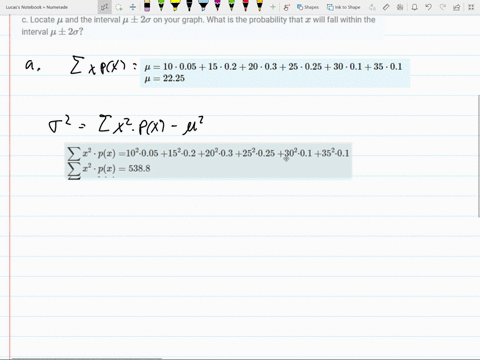480x360 pixels.
Task: Select the magenta pen
Action: [x=217, y=6]
